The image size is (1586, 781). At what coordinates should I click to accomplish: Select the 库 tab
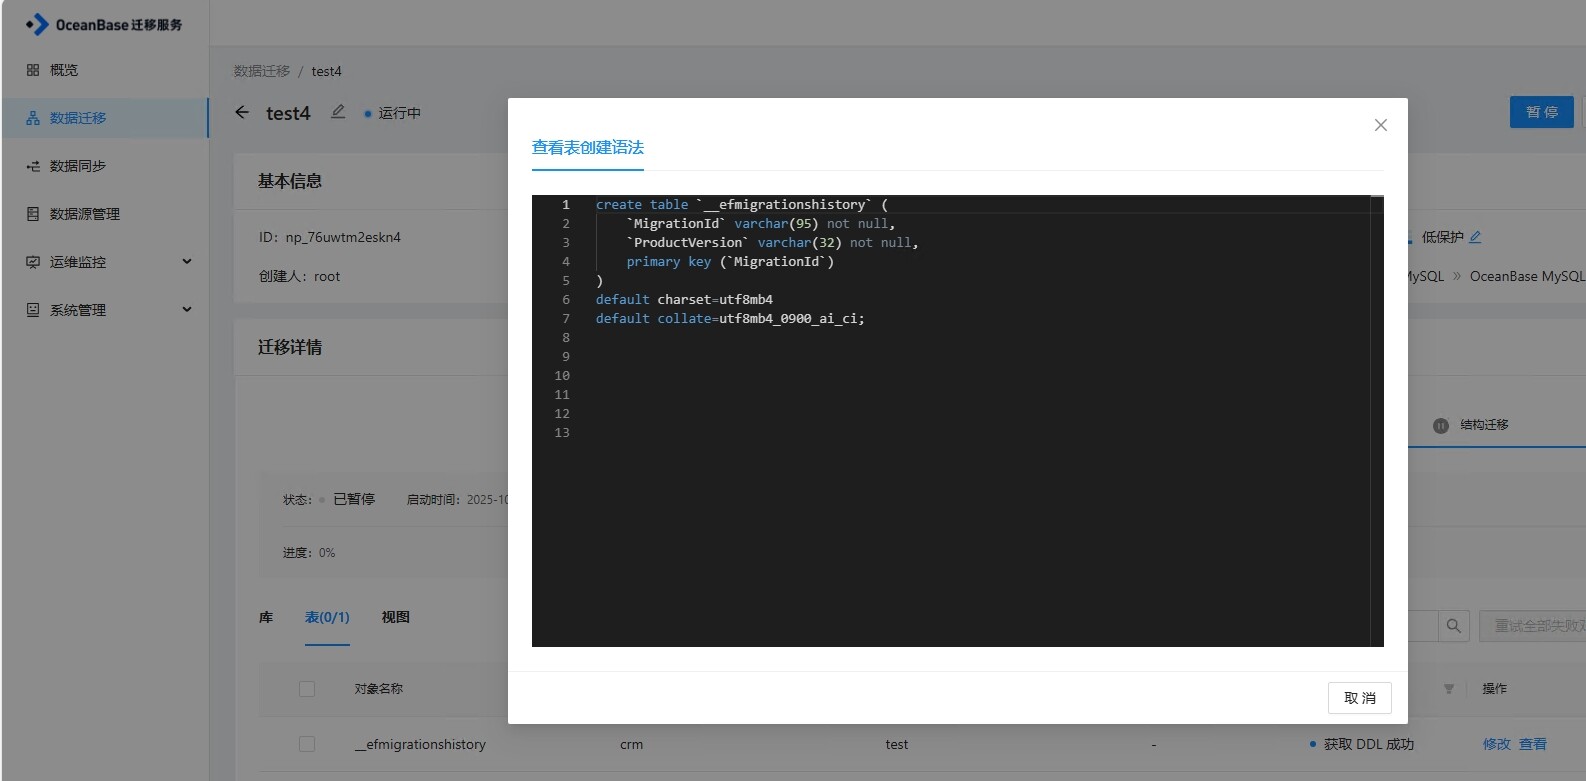tap(266, 617)
